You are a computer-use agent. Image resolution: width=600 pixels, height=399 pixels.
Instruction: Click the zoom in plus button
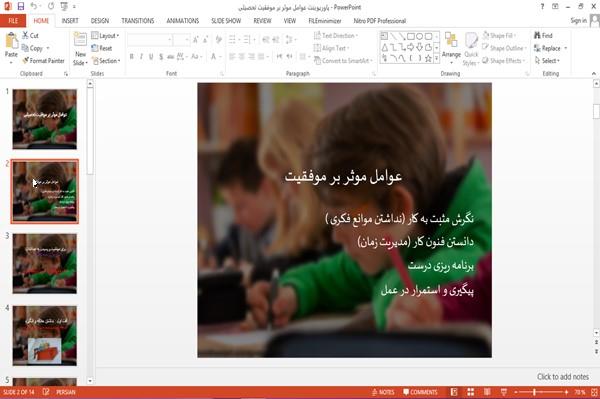pyautogui.click(x=566, y=392)
